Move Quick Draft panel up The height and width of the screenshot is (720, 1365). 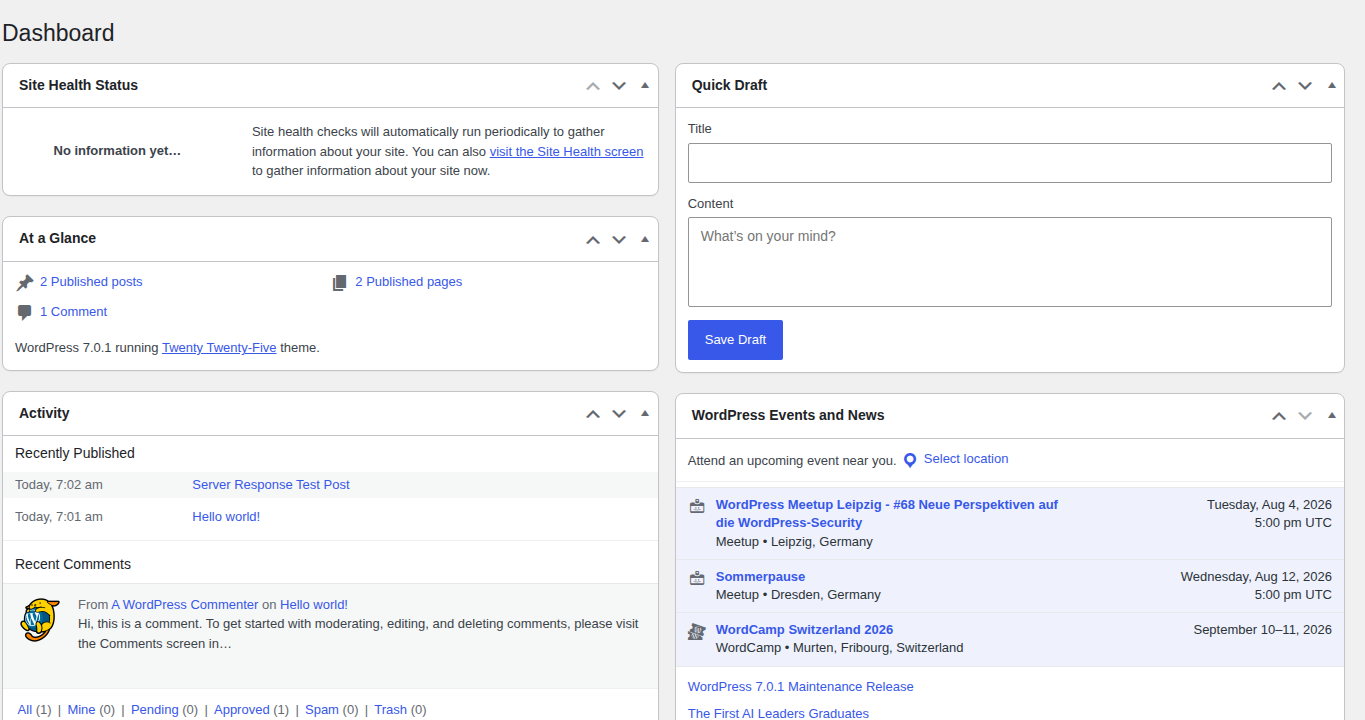point(1279,86)
